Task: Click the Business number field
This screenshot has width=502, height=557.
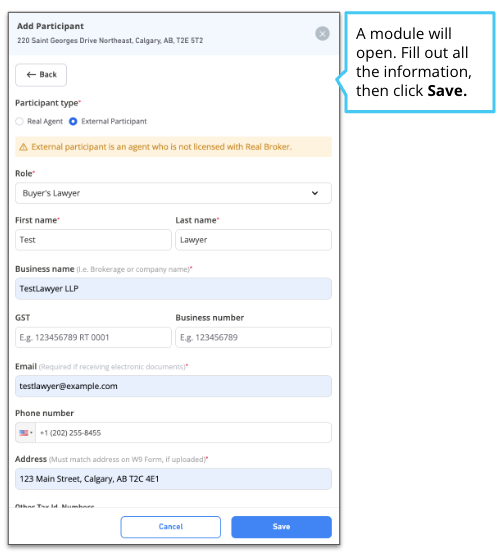Action: tap(254, 337)
